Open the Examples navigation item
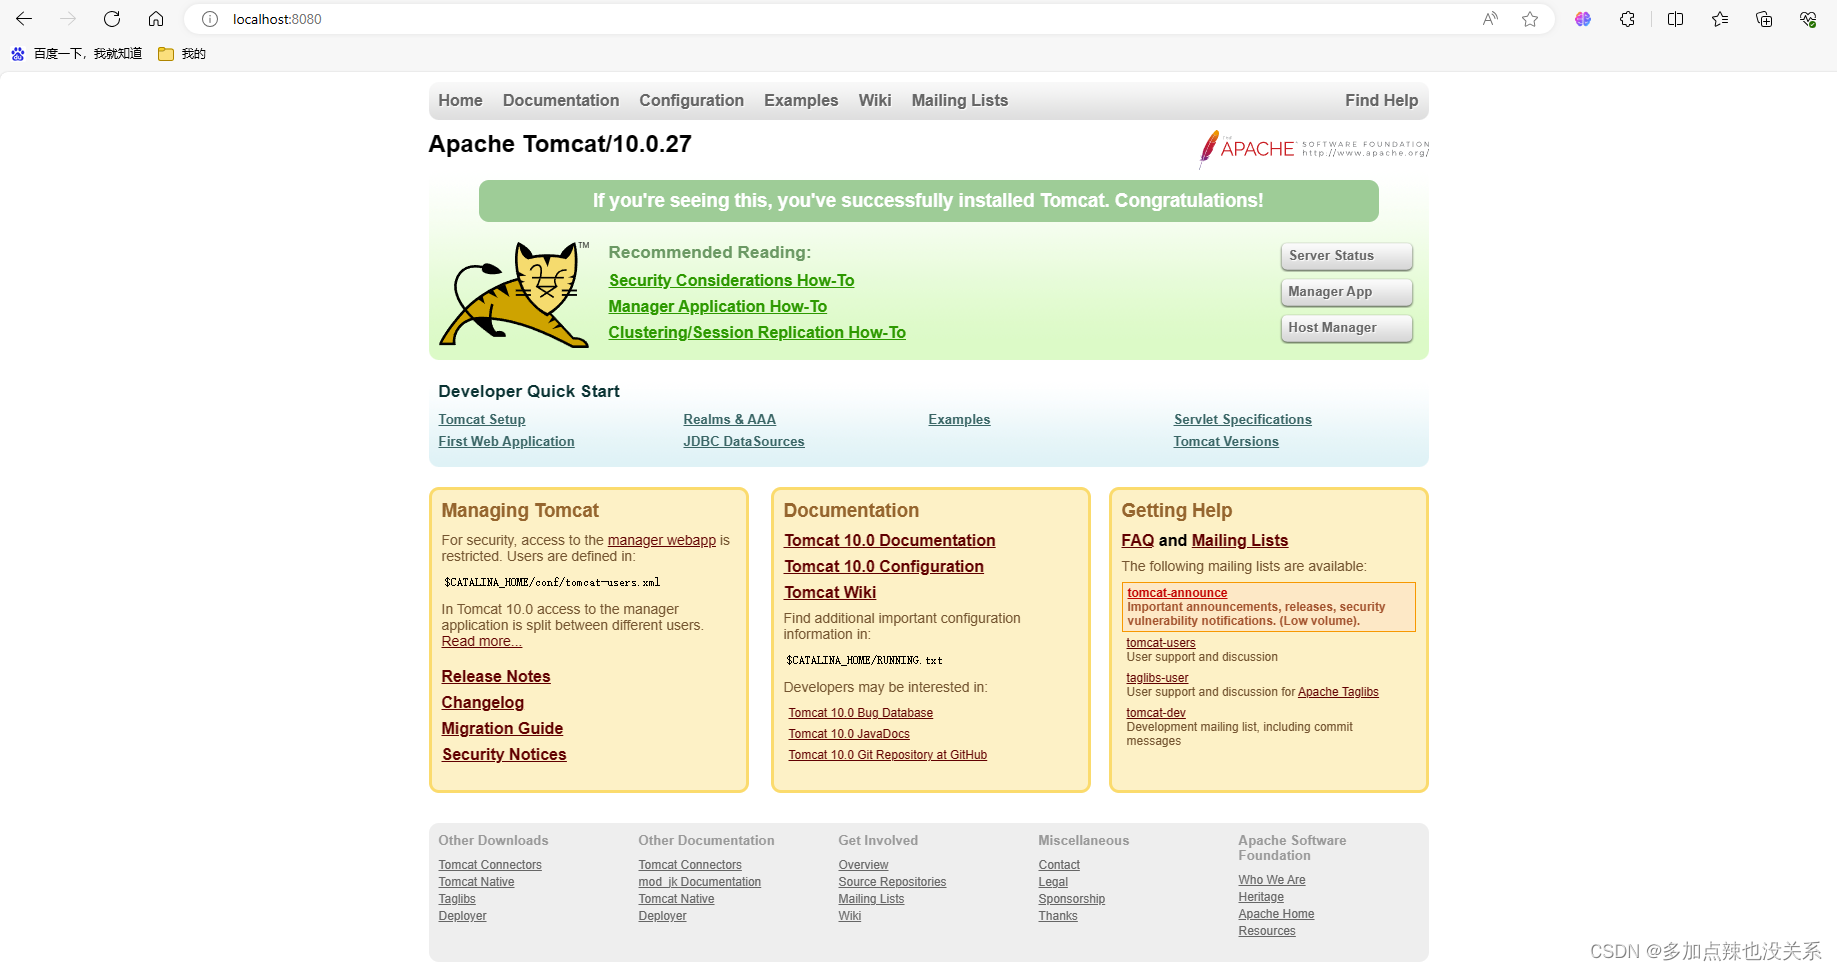 point(801,100)
